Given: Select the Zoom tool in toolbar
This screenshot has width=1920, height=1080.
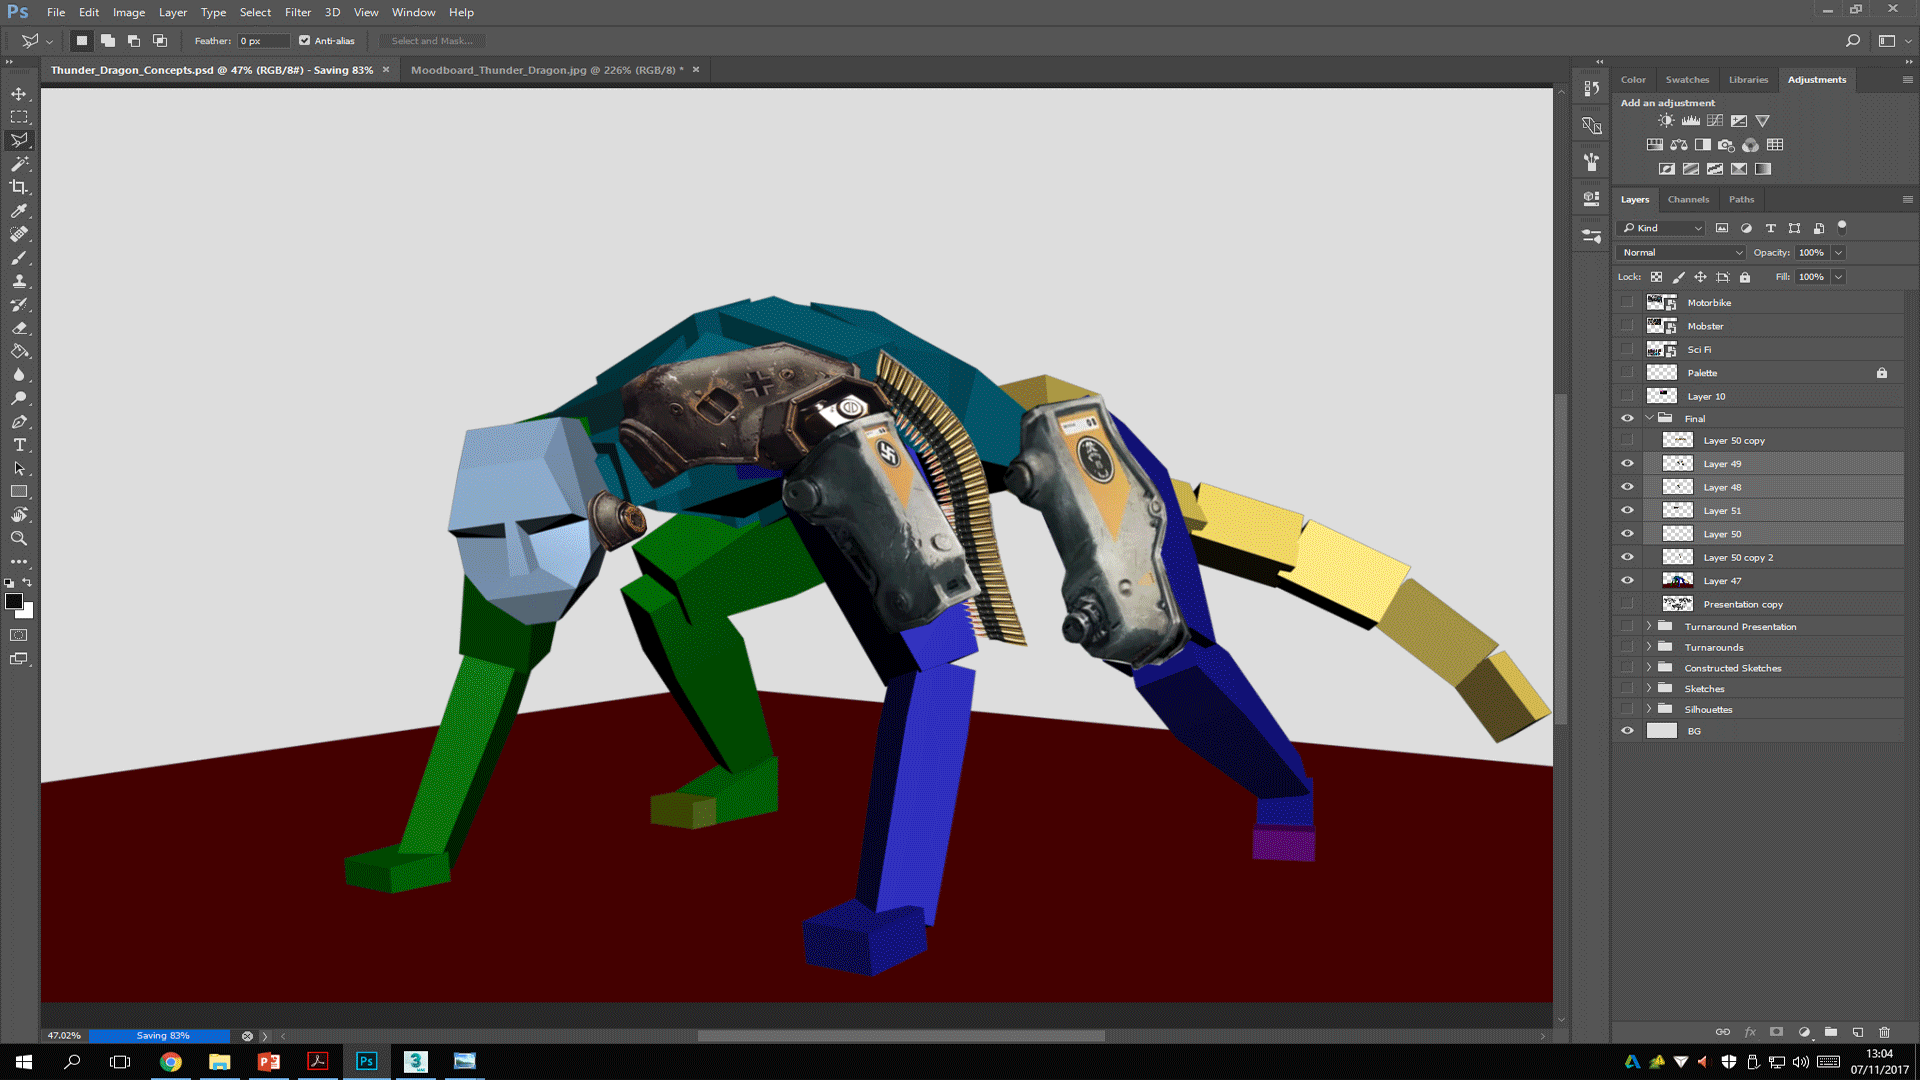Looking at the screenshot, I should tap(19, 539).
